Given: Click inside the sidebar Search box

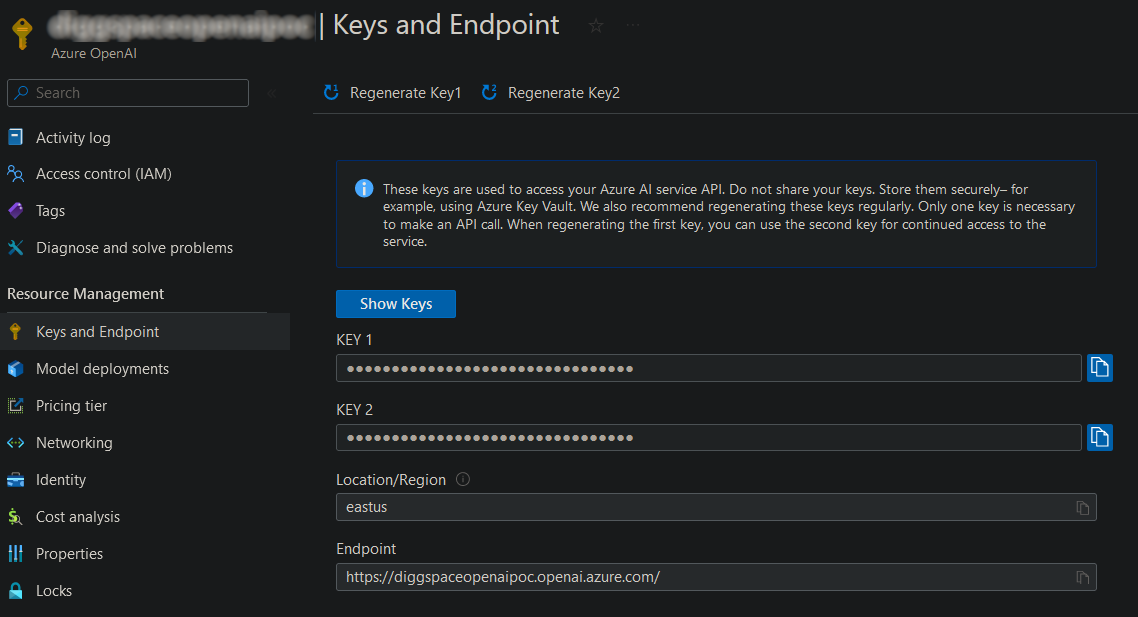Looking at the screenshot, I should (x=127, y=92).
